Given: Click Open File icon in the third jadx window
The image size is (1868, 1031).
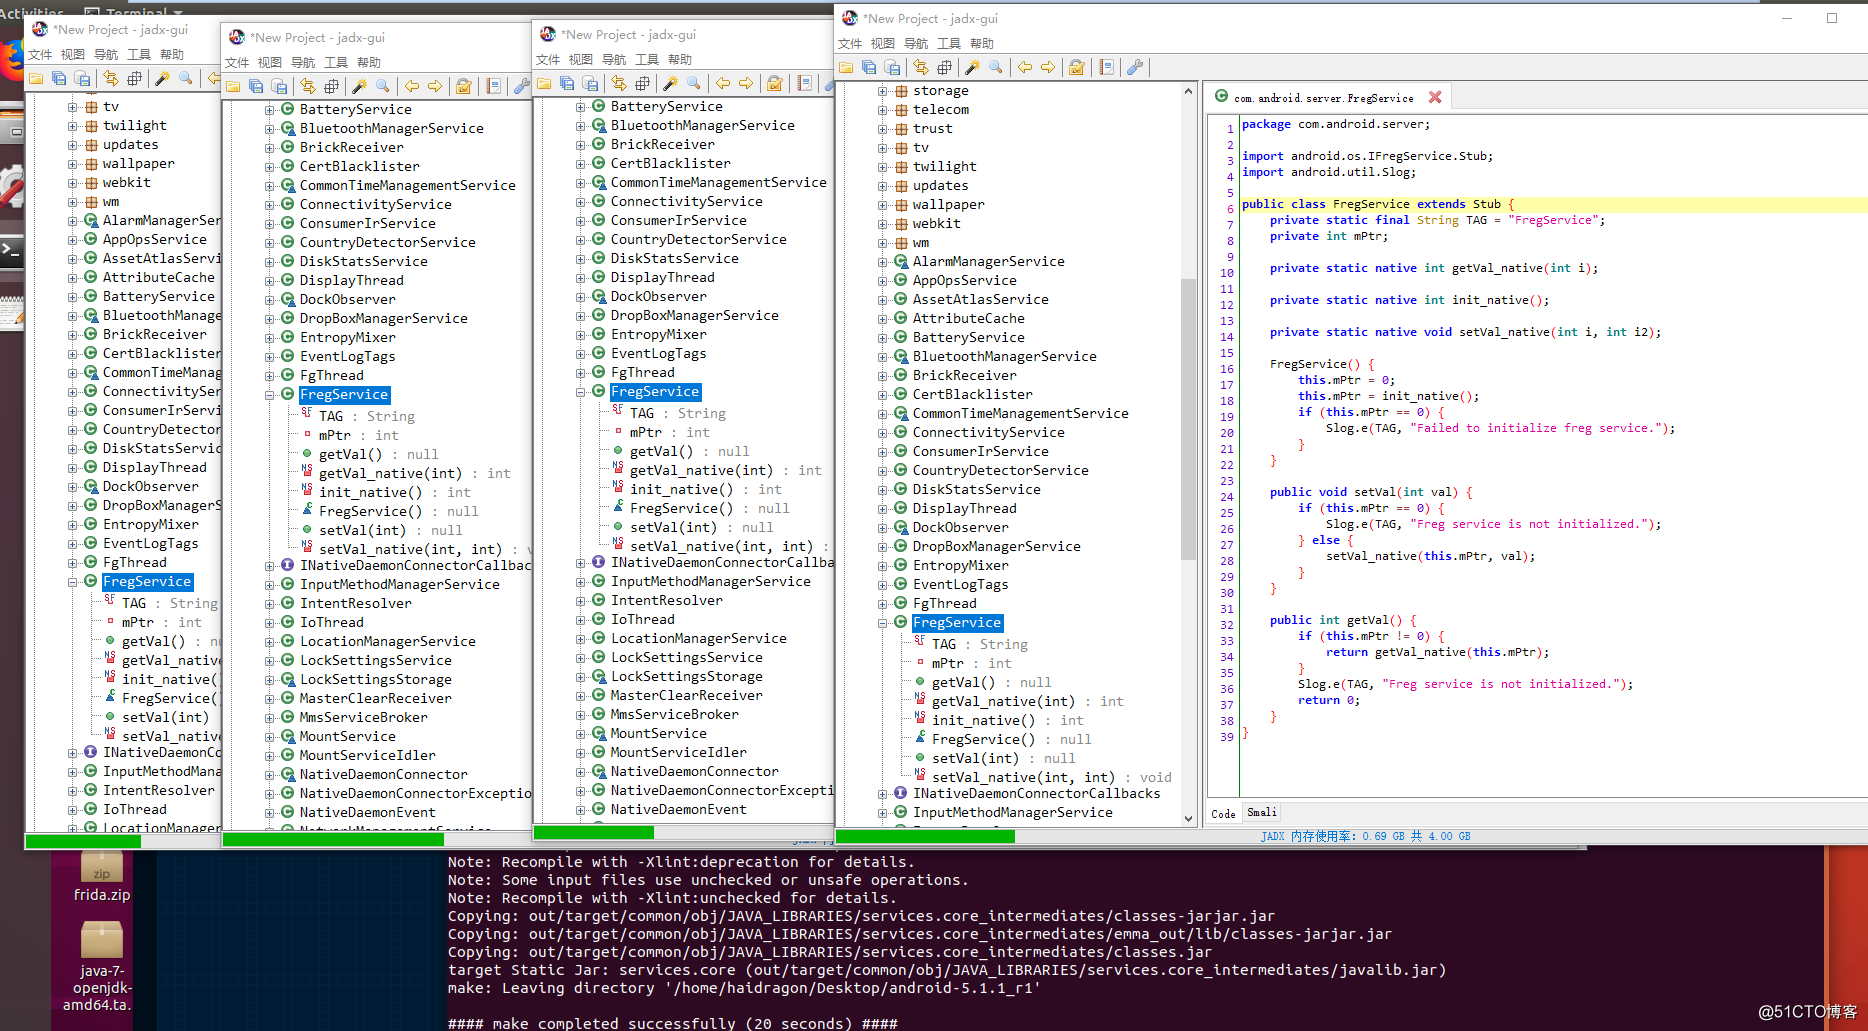Looking at the screenshot, I should click(544, 83).
